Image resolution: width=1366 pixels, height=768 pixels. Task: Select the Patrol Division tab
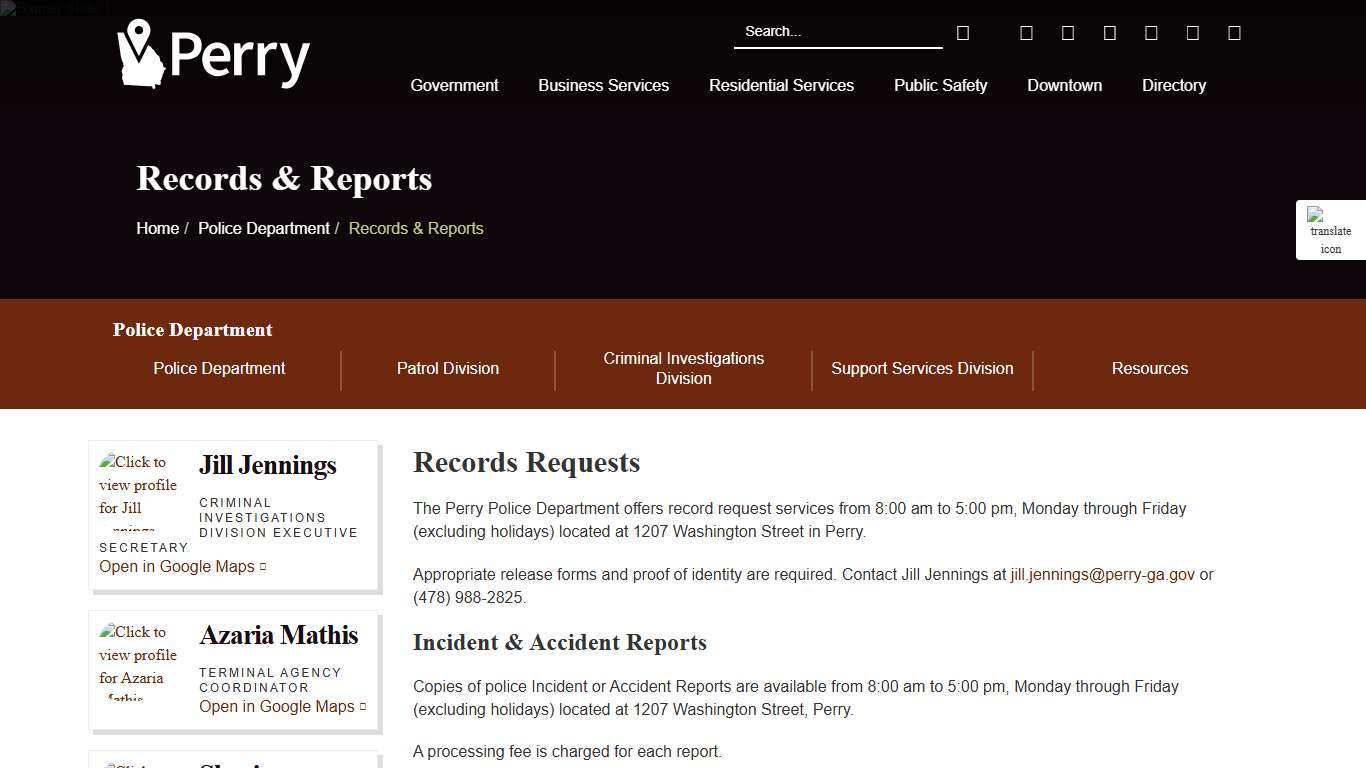447,369
